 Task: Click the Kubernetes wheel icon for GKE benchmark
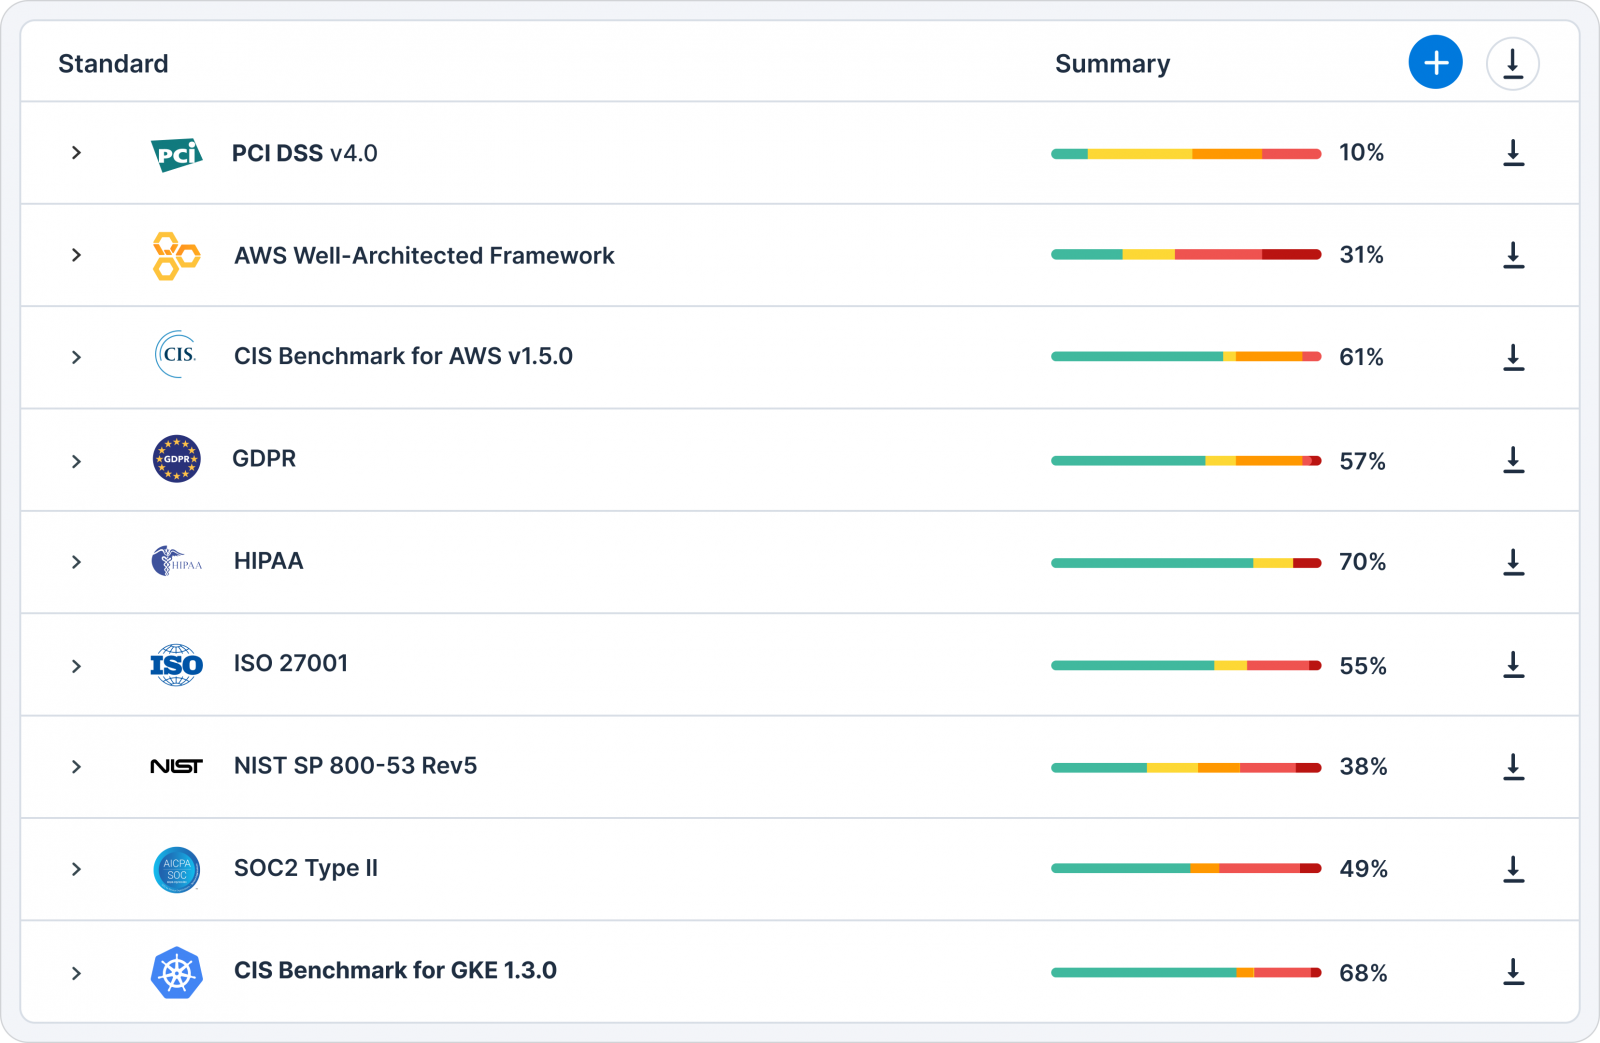pos(176,972)
